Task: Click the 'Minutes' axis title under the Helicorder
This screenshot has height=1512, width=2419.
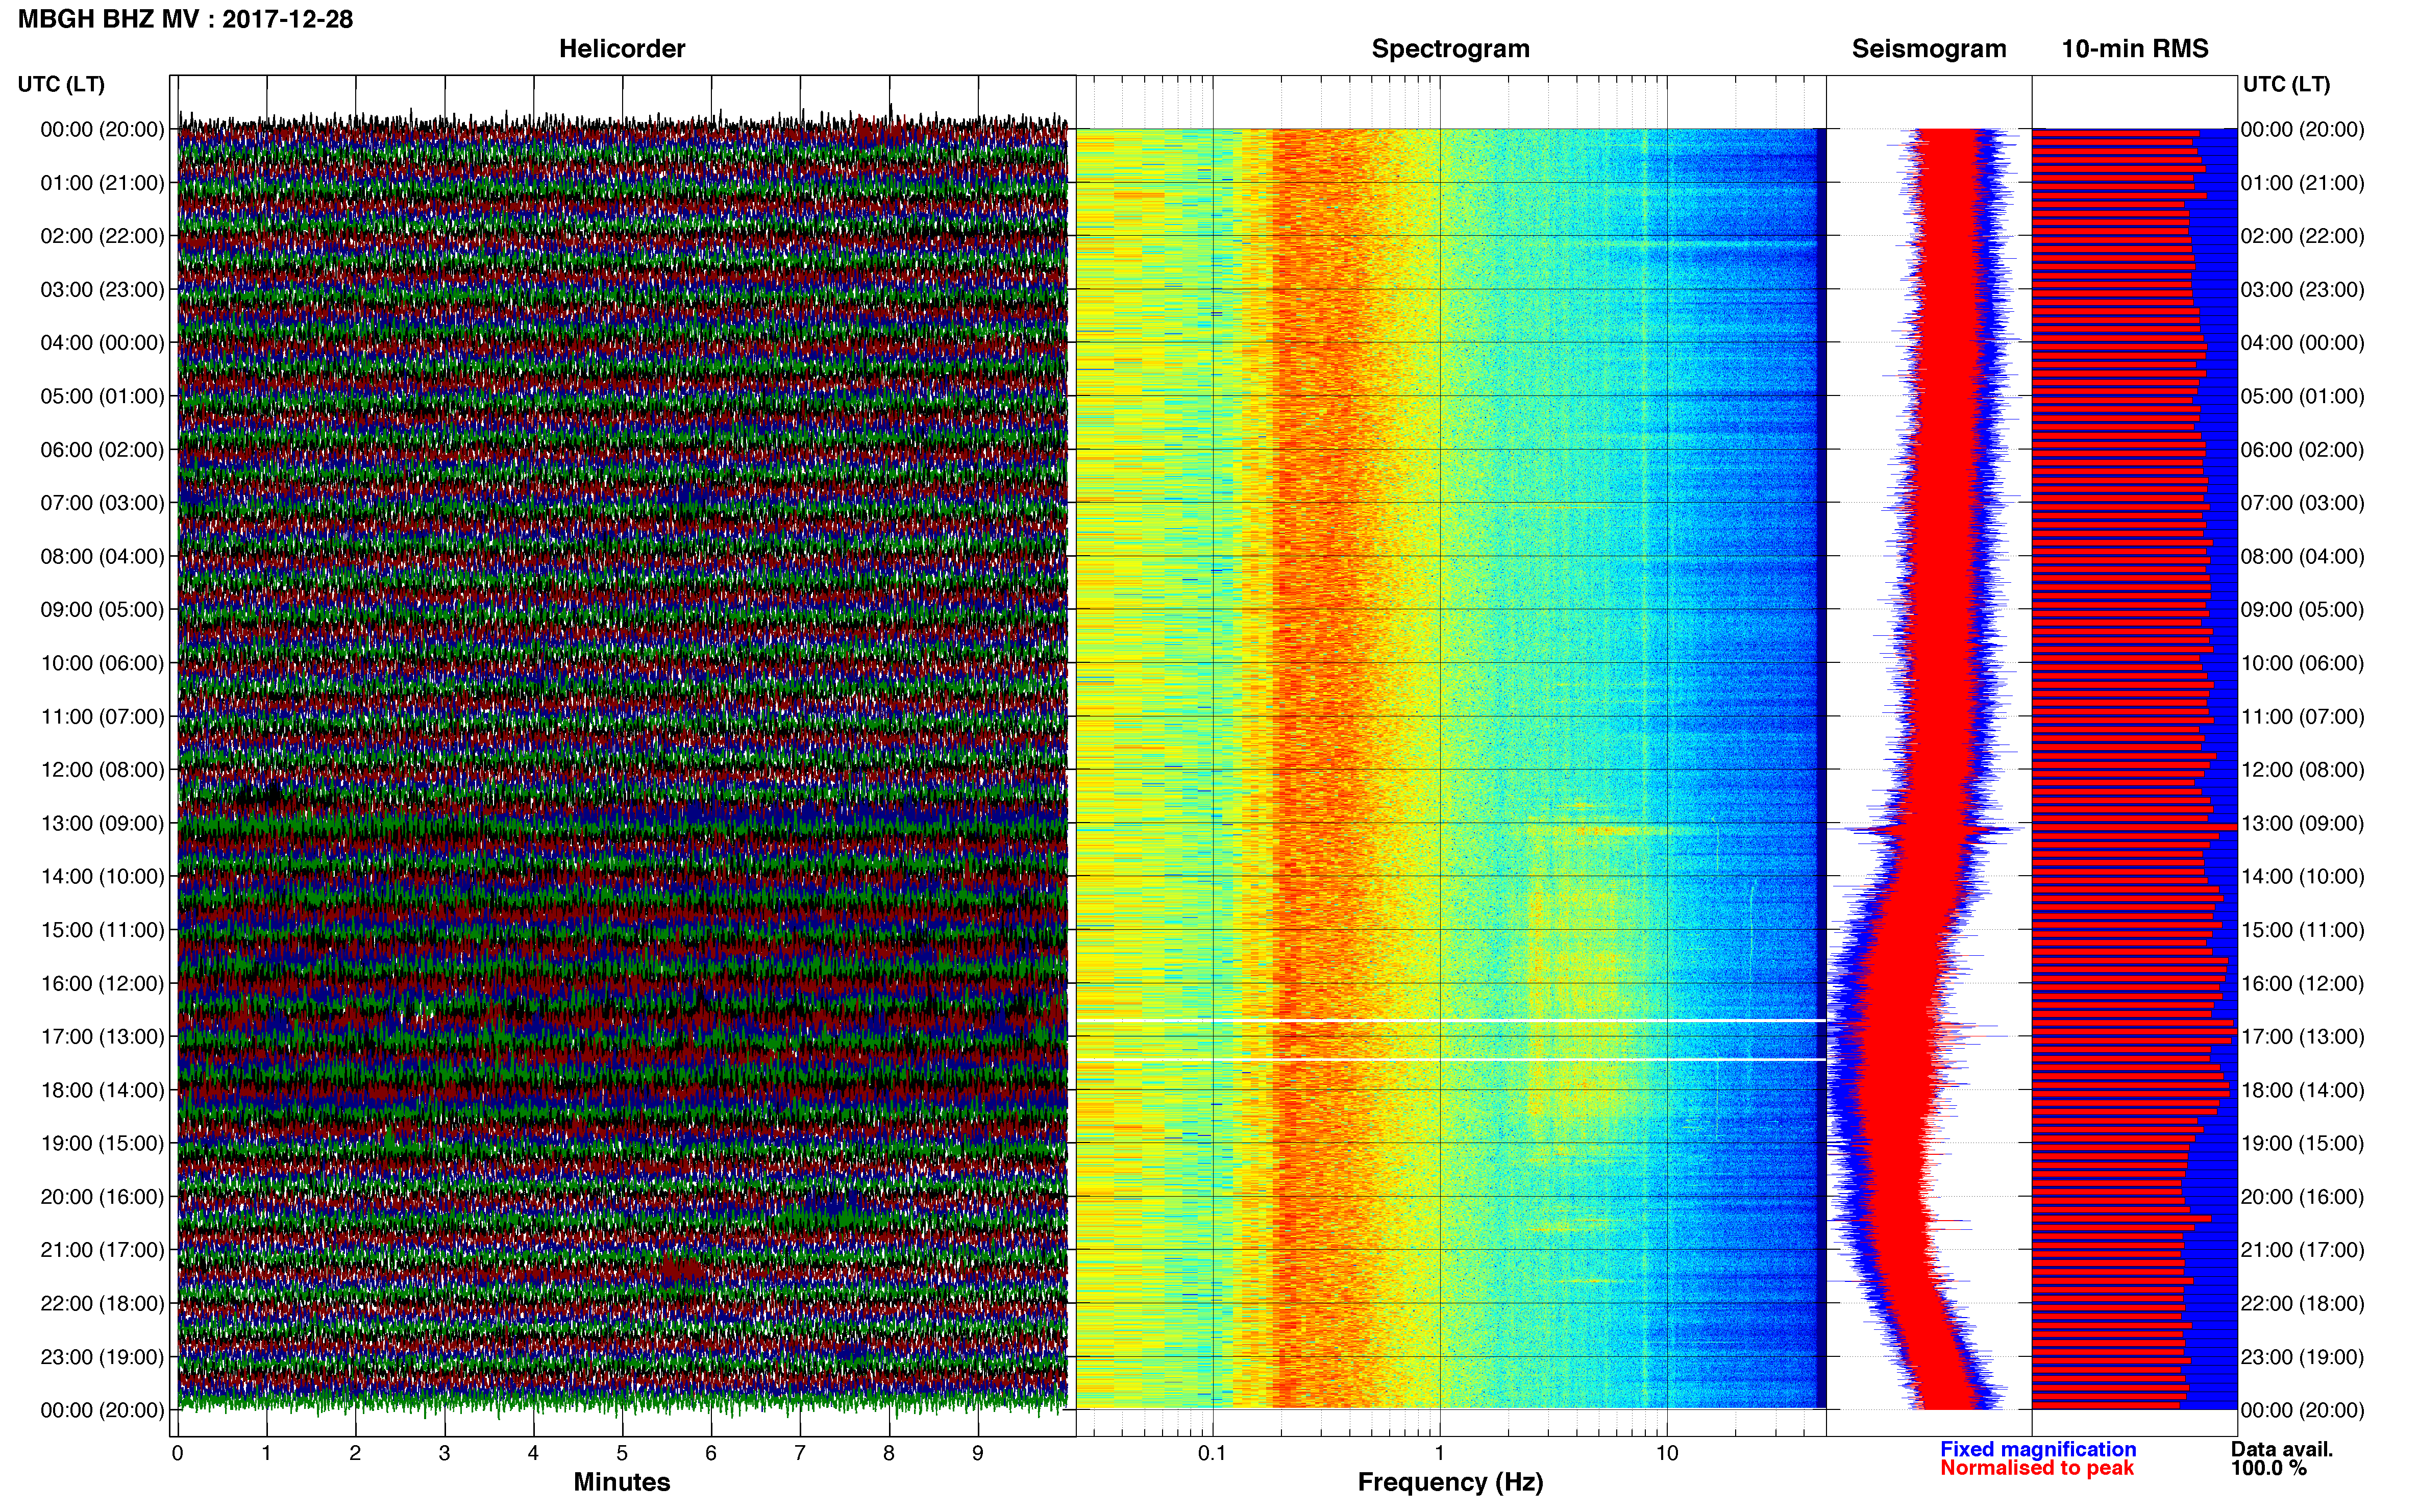Action: click(622, 1482)
